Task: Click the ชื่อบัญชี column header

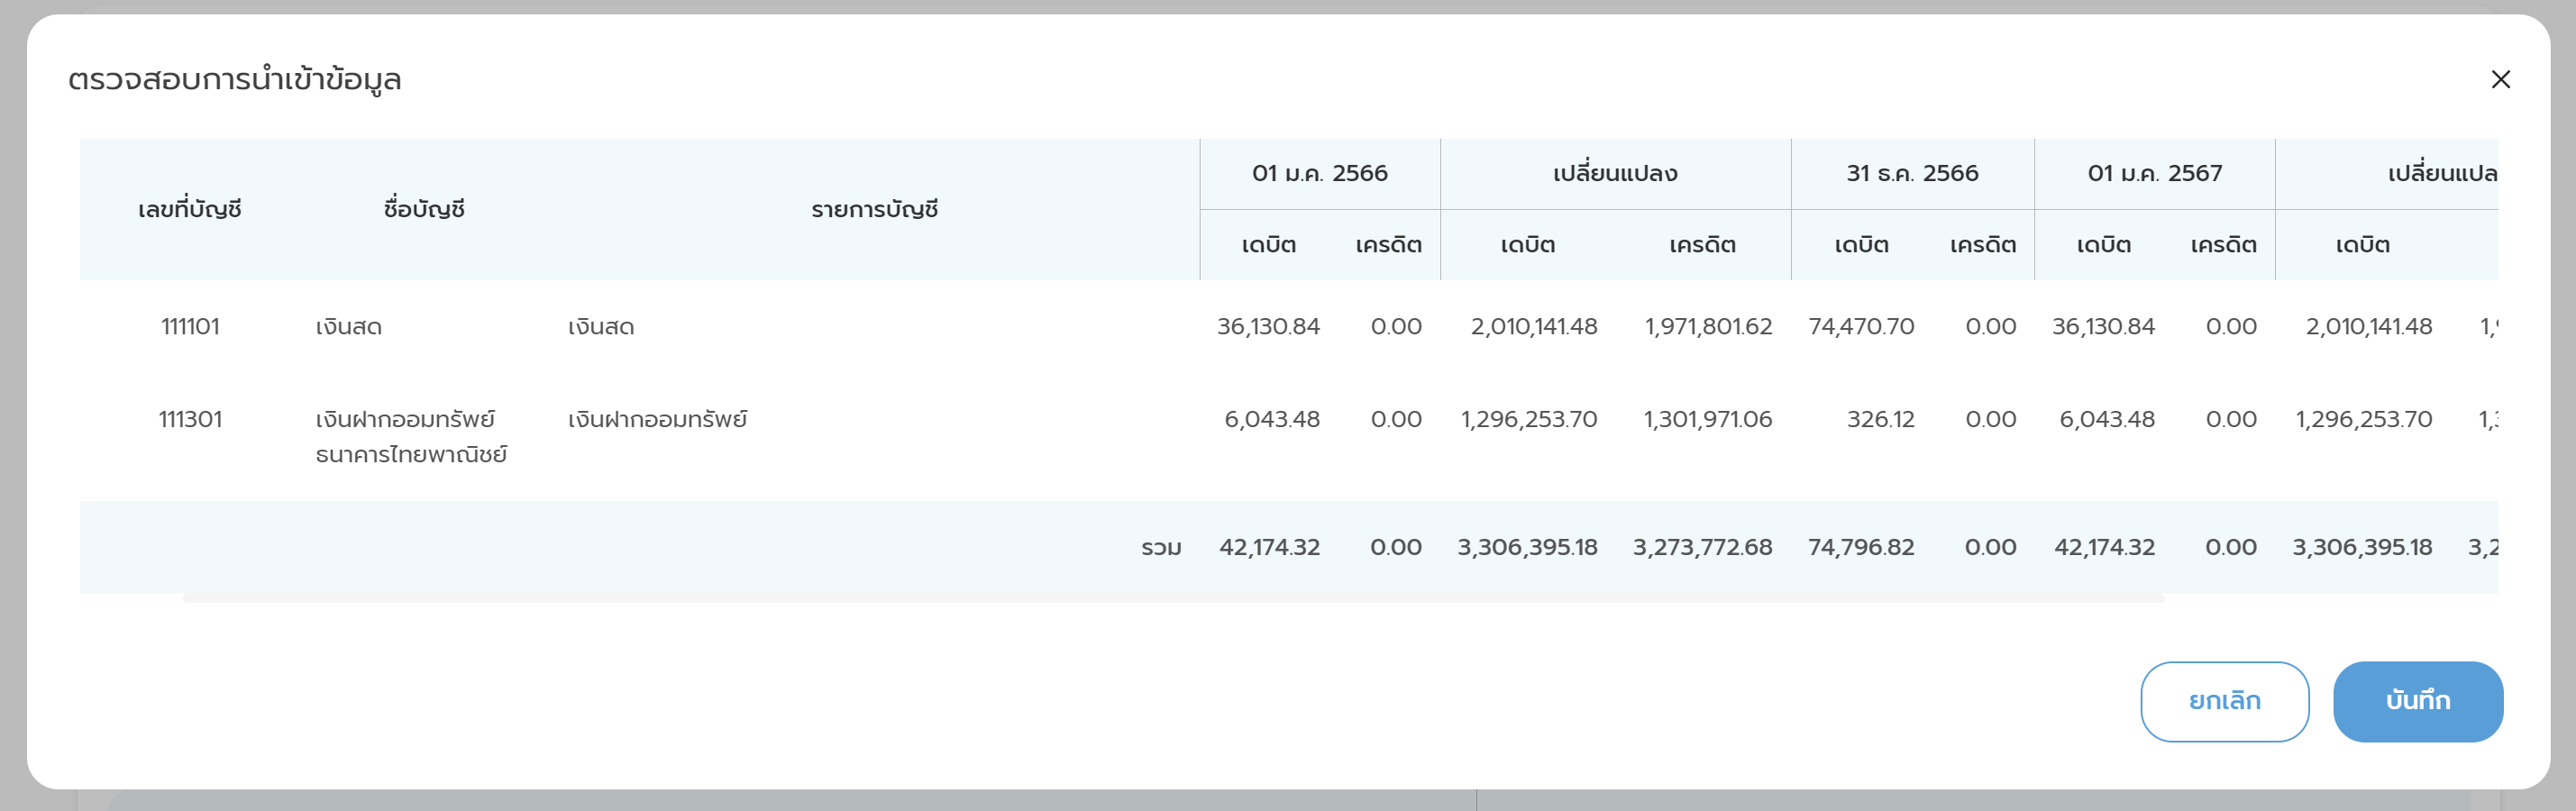Action: [x=424, y=209]
